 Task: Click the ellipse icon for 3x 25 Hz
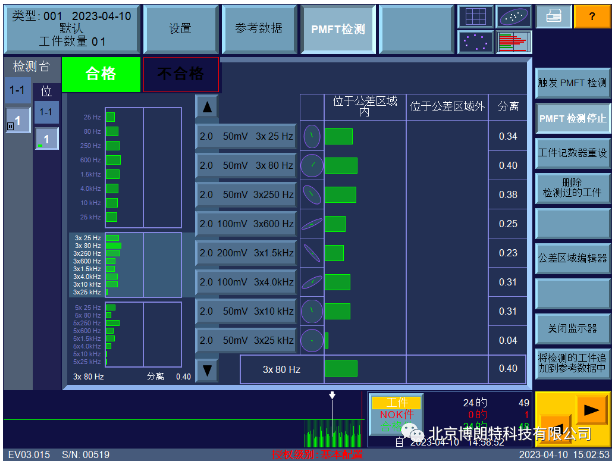coord(312,136)
